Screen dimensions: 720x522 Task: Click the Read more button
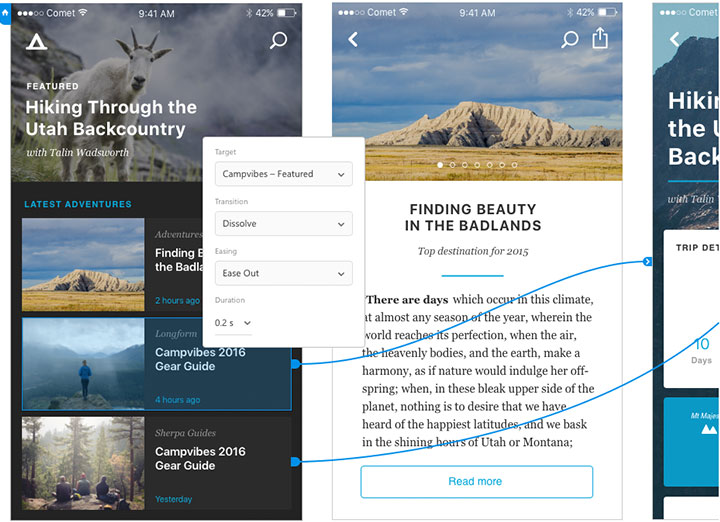pyautogui.click(x=476, y=482)
